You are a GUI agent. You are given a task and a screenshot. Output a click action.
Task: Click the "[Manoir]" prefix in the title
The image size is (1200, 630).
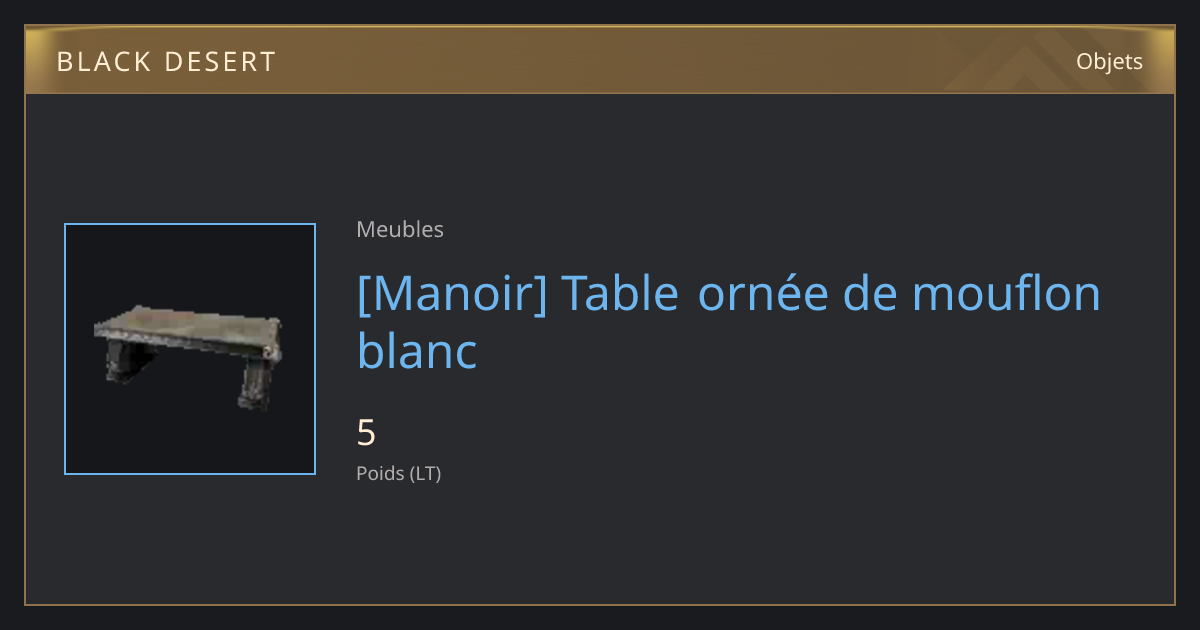(x=452, y=293)
